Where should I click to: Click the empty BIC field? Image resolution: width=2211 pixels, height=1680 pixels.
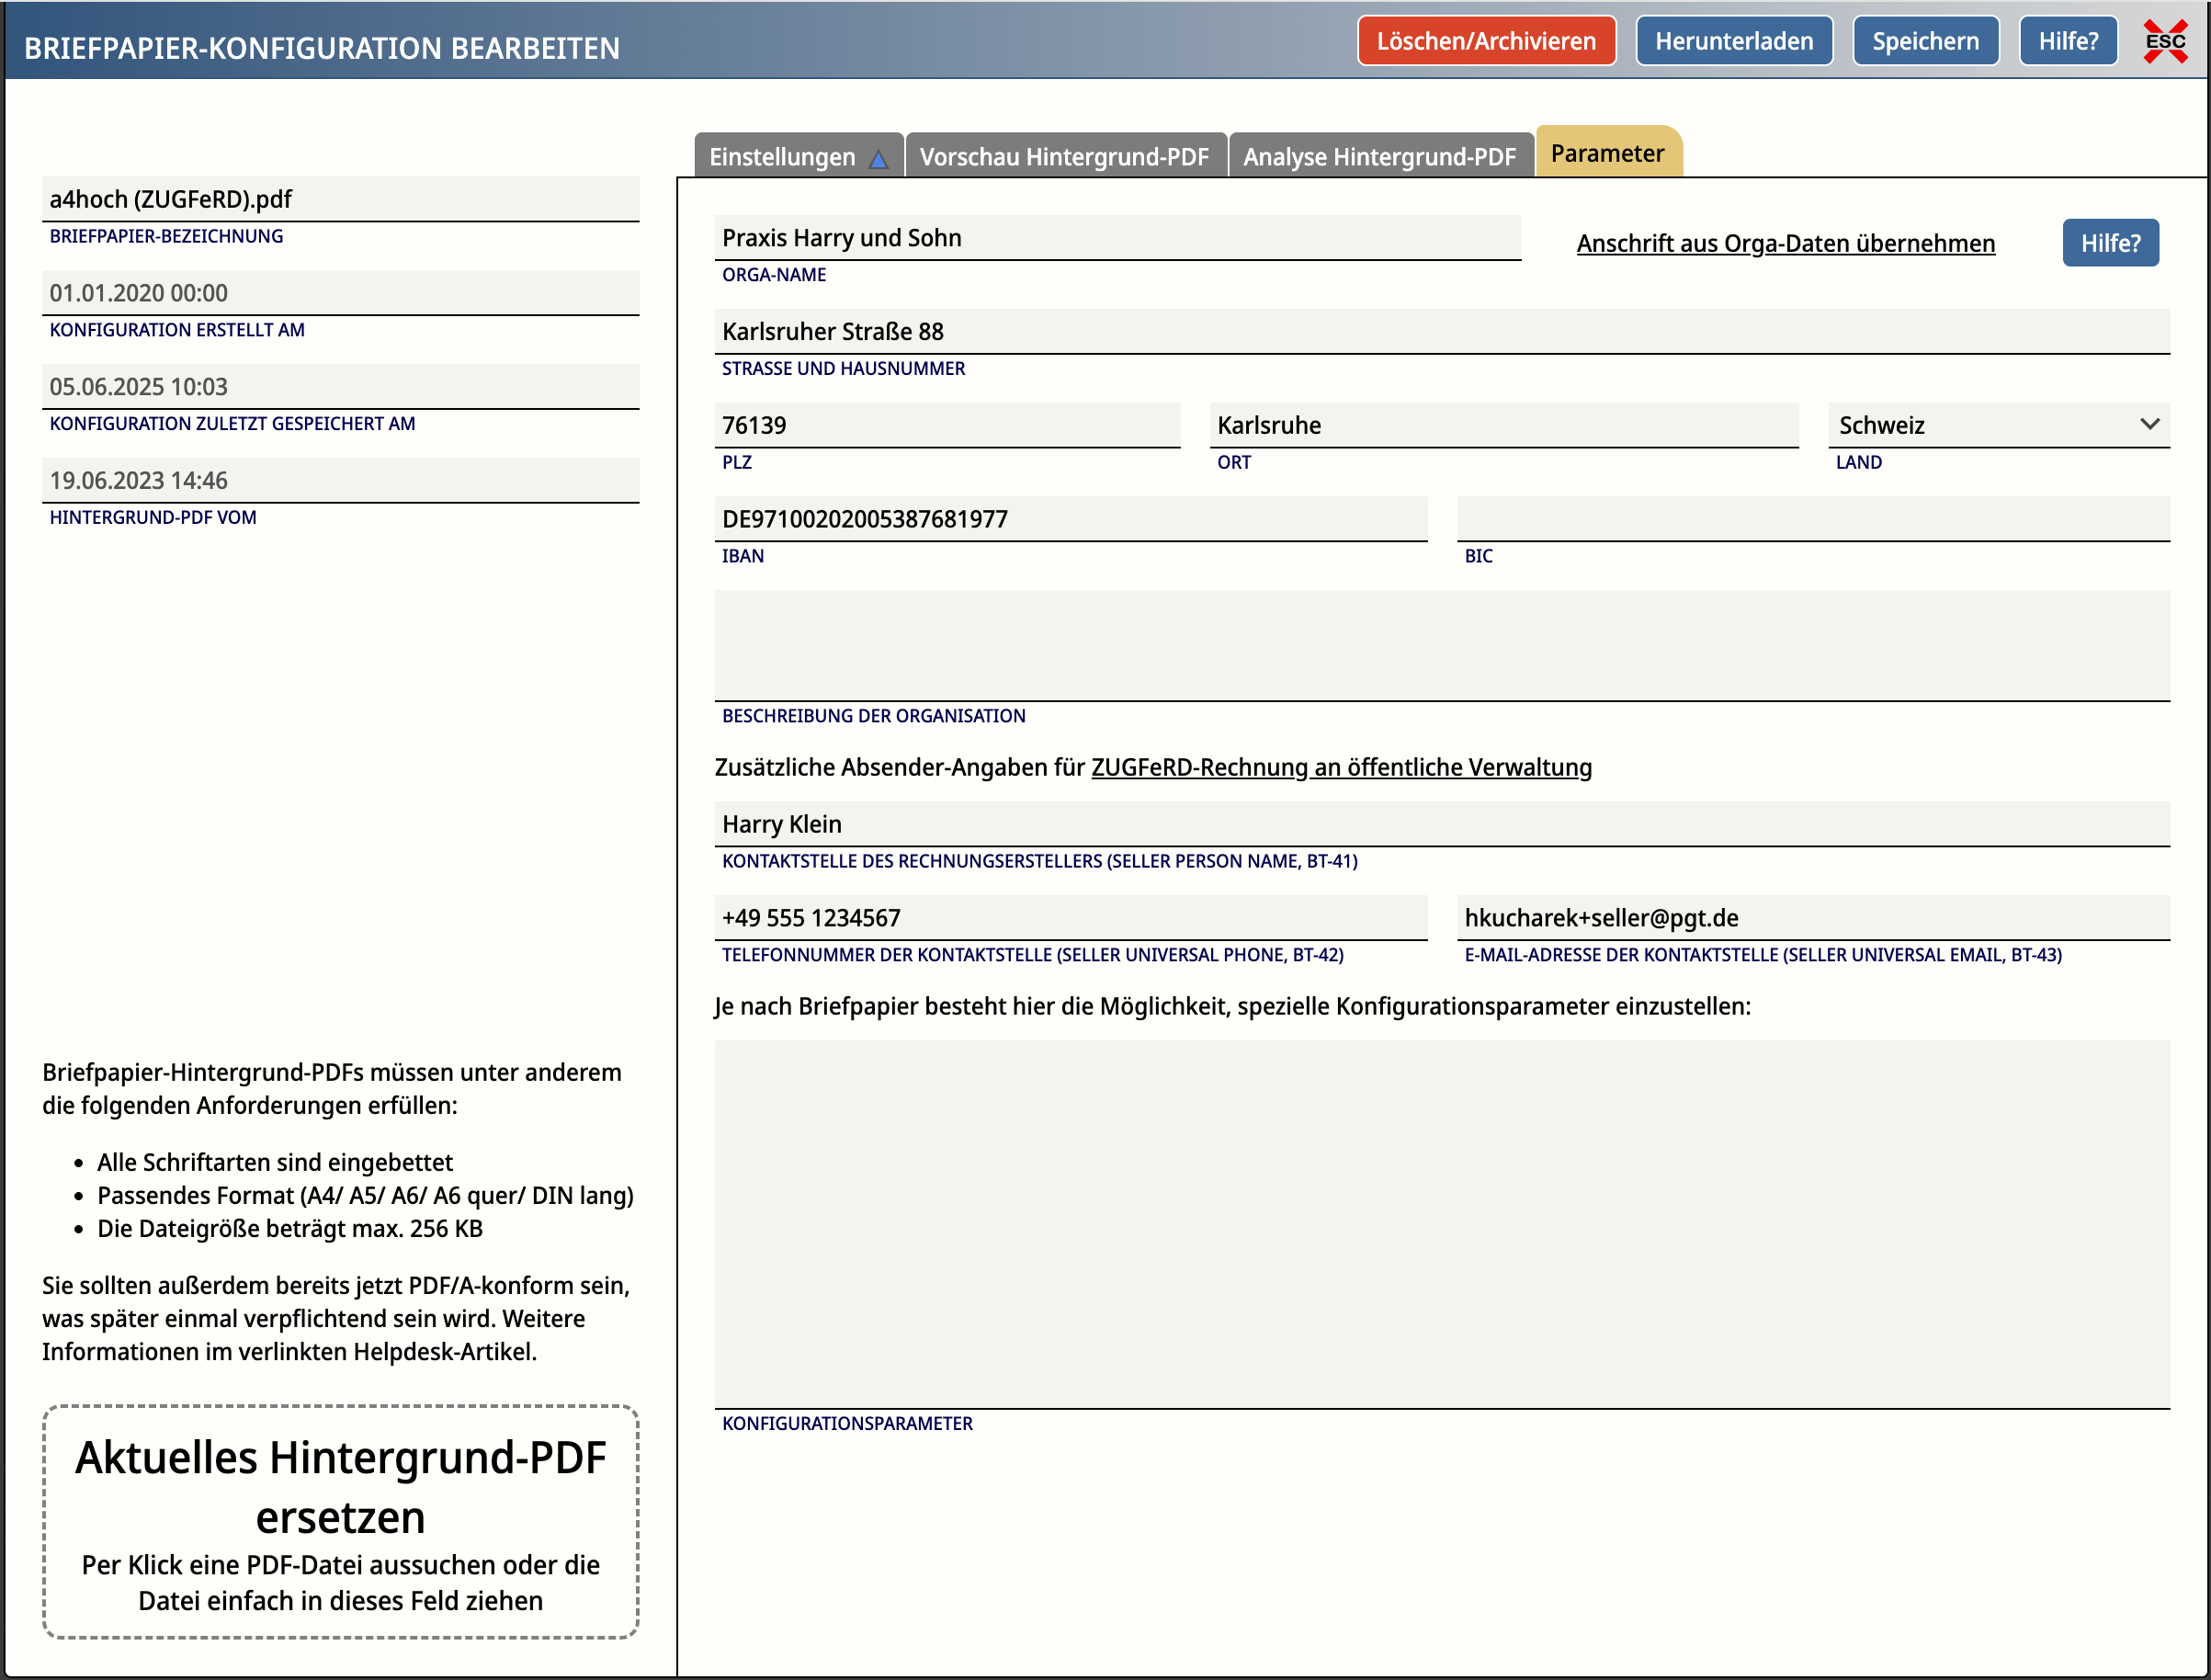point(1813,519)
